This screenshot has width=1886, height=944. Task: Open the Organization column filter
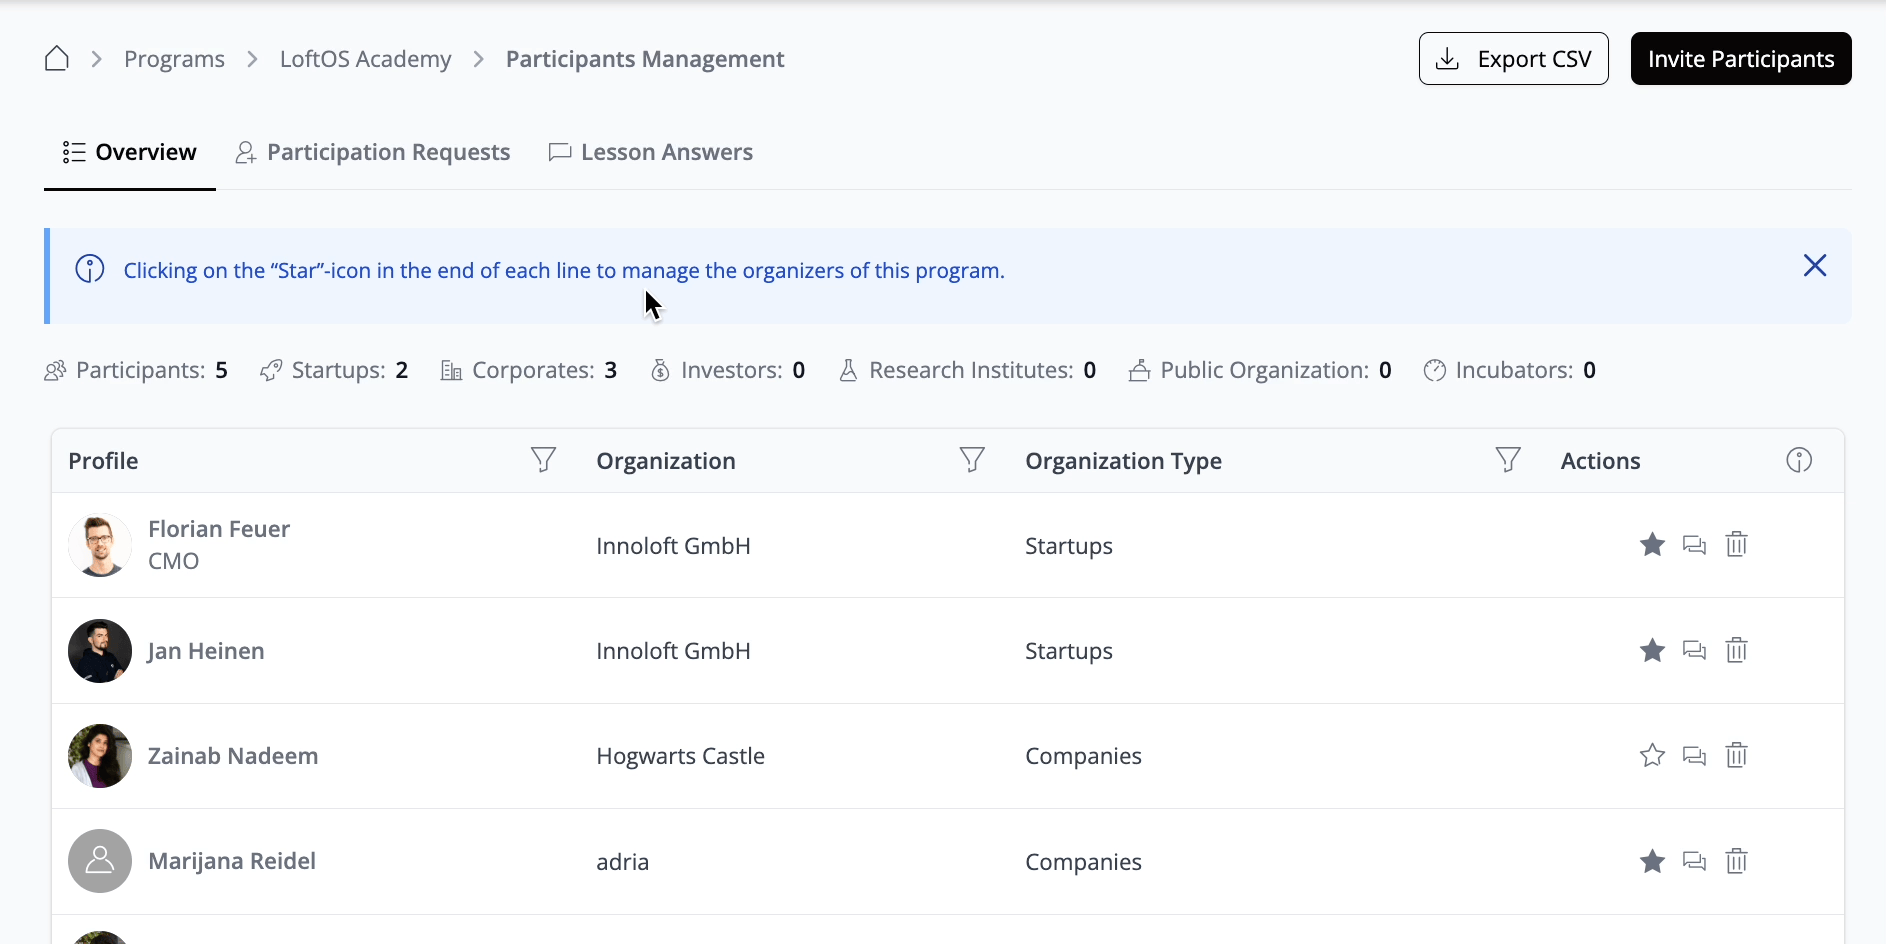(971, 460)
